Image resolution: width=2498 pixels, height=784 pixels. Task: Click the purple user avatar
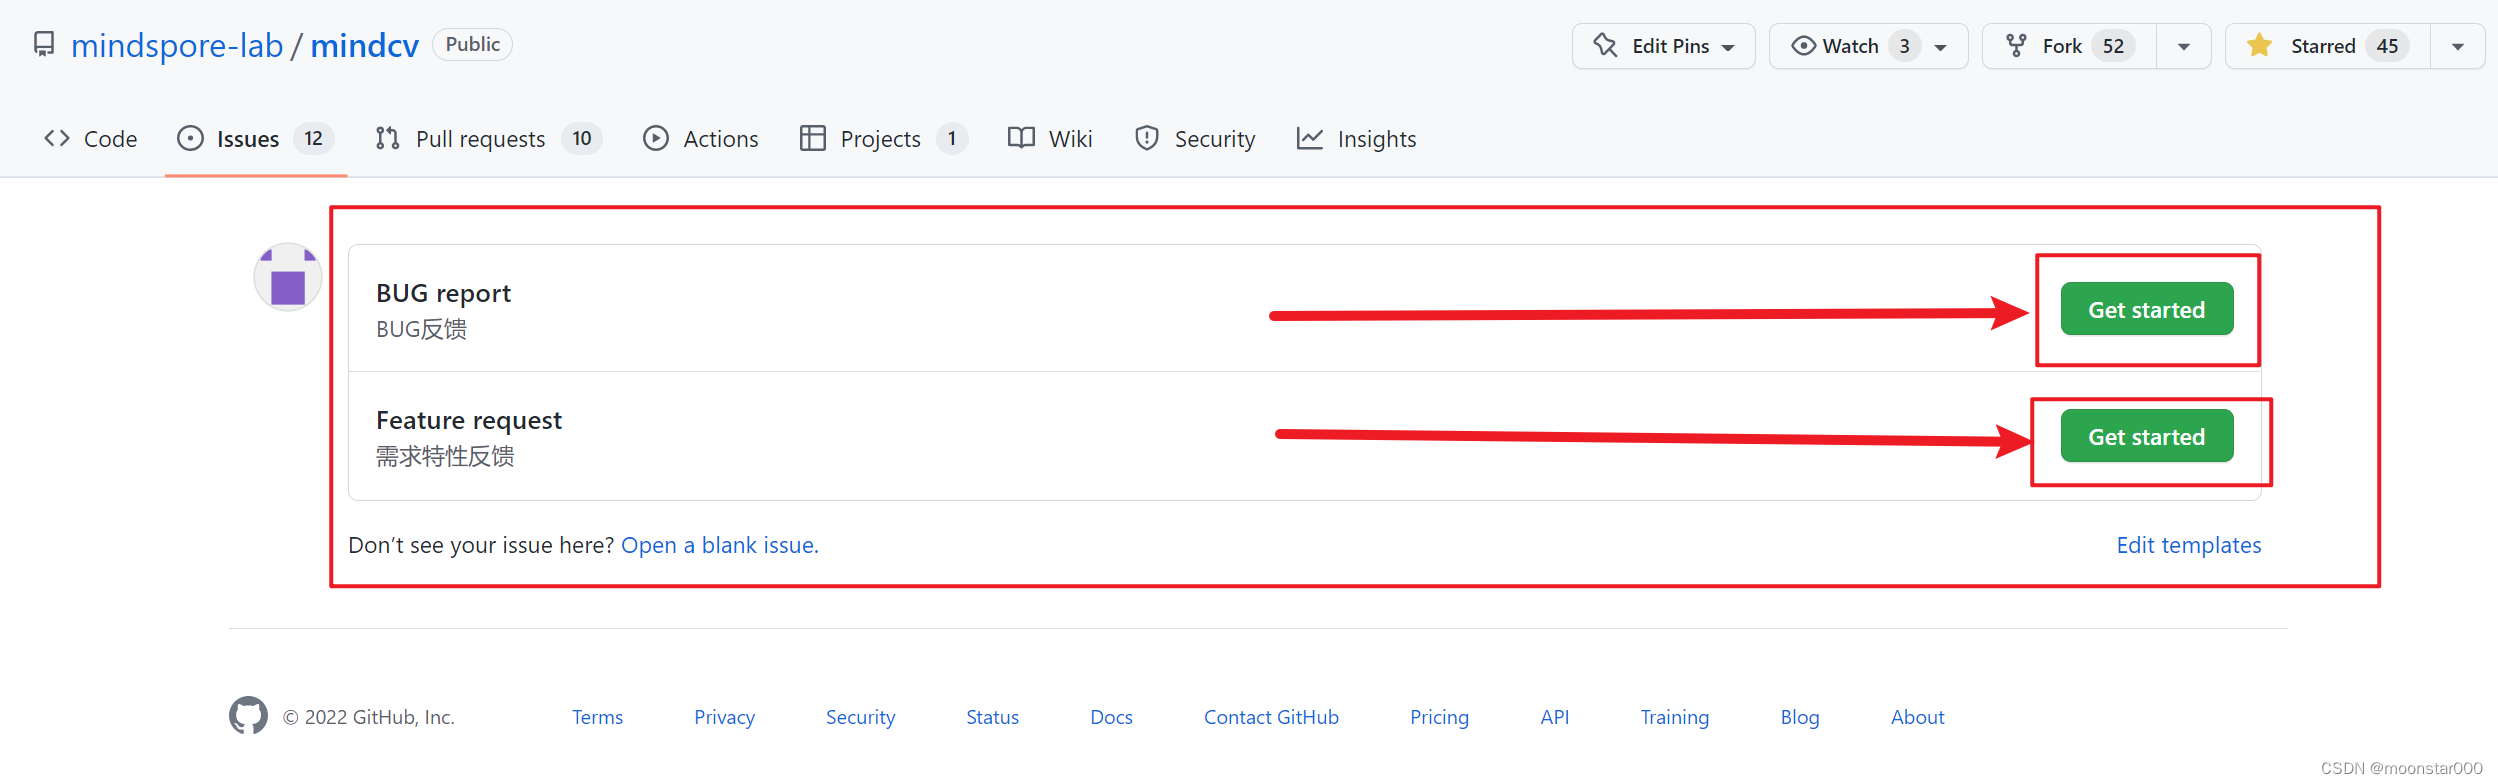coord(288,277)
